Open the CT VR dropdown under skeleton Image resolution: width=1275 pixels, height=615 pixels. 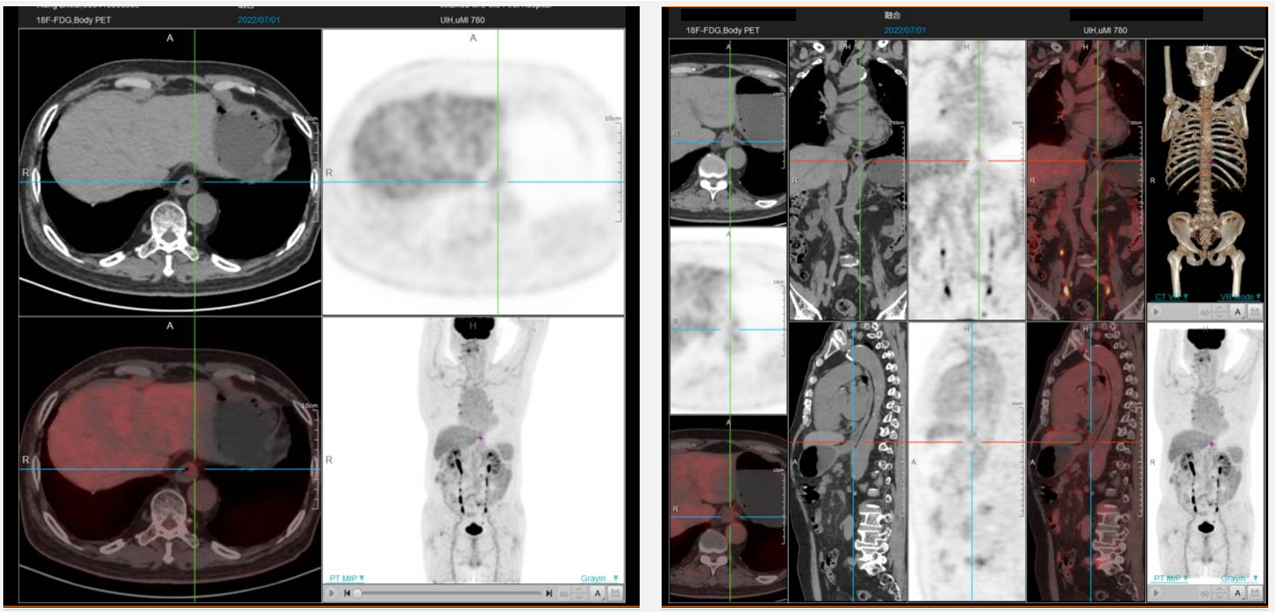point(1171,297)
